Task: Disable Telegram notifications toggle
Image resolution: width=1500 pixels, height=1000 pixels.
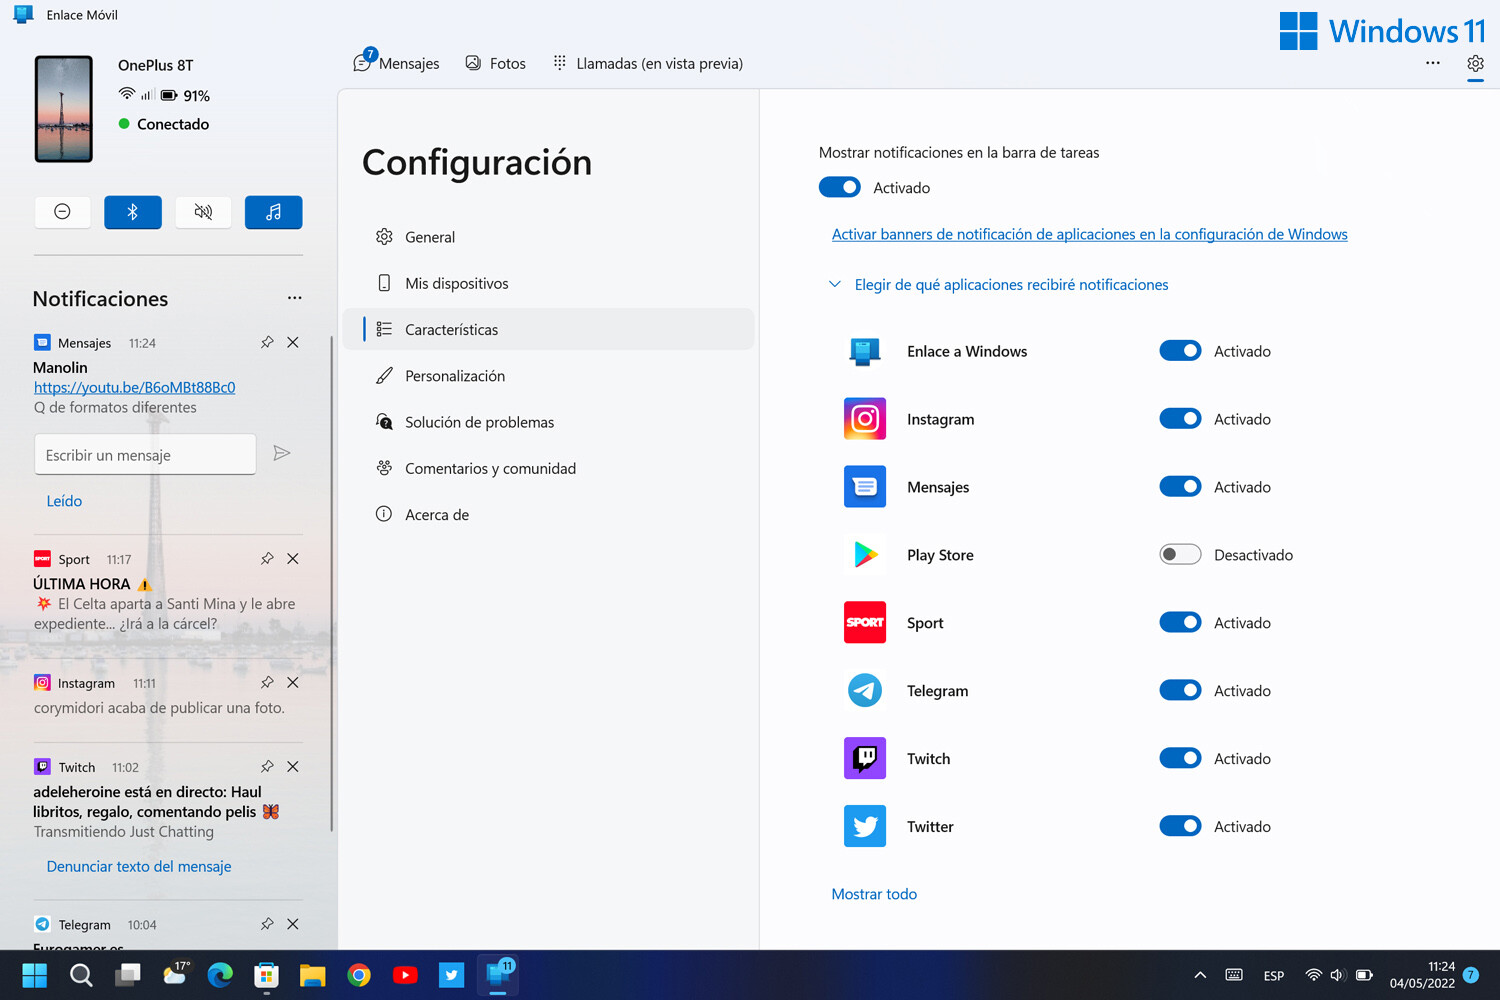Action: (1180, 690)
